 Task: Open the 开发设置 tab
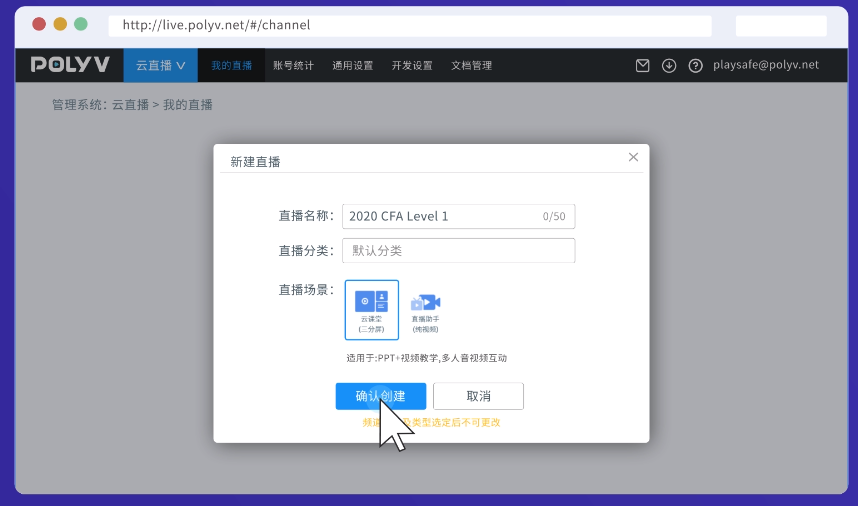pos(412,66)
